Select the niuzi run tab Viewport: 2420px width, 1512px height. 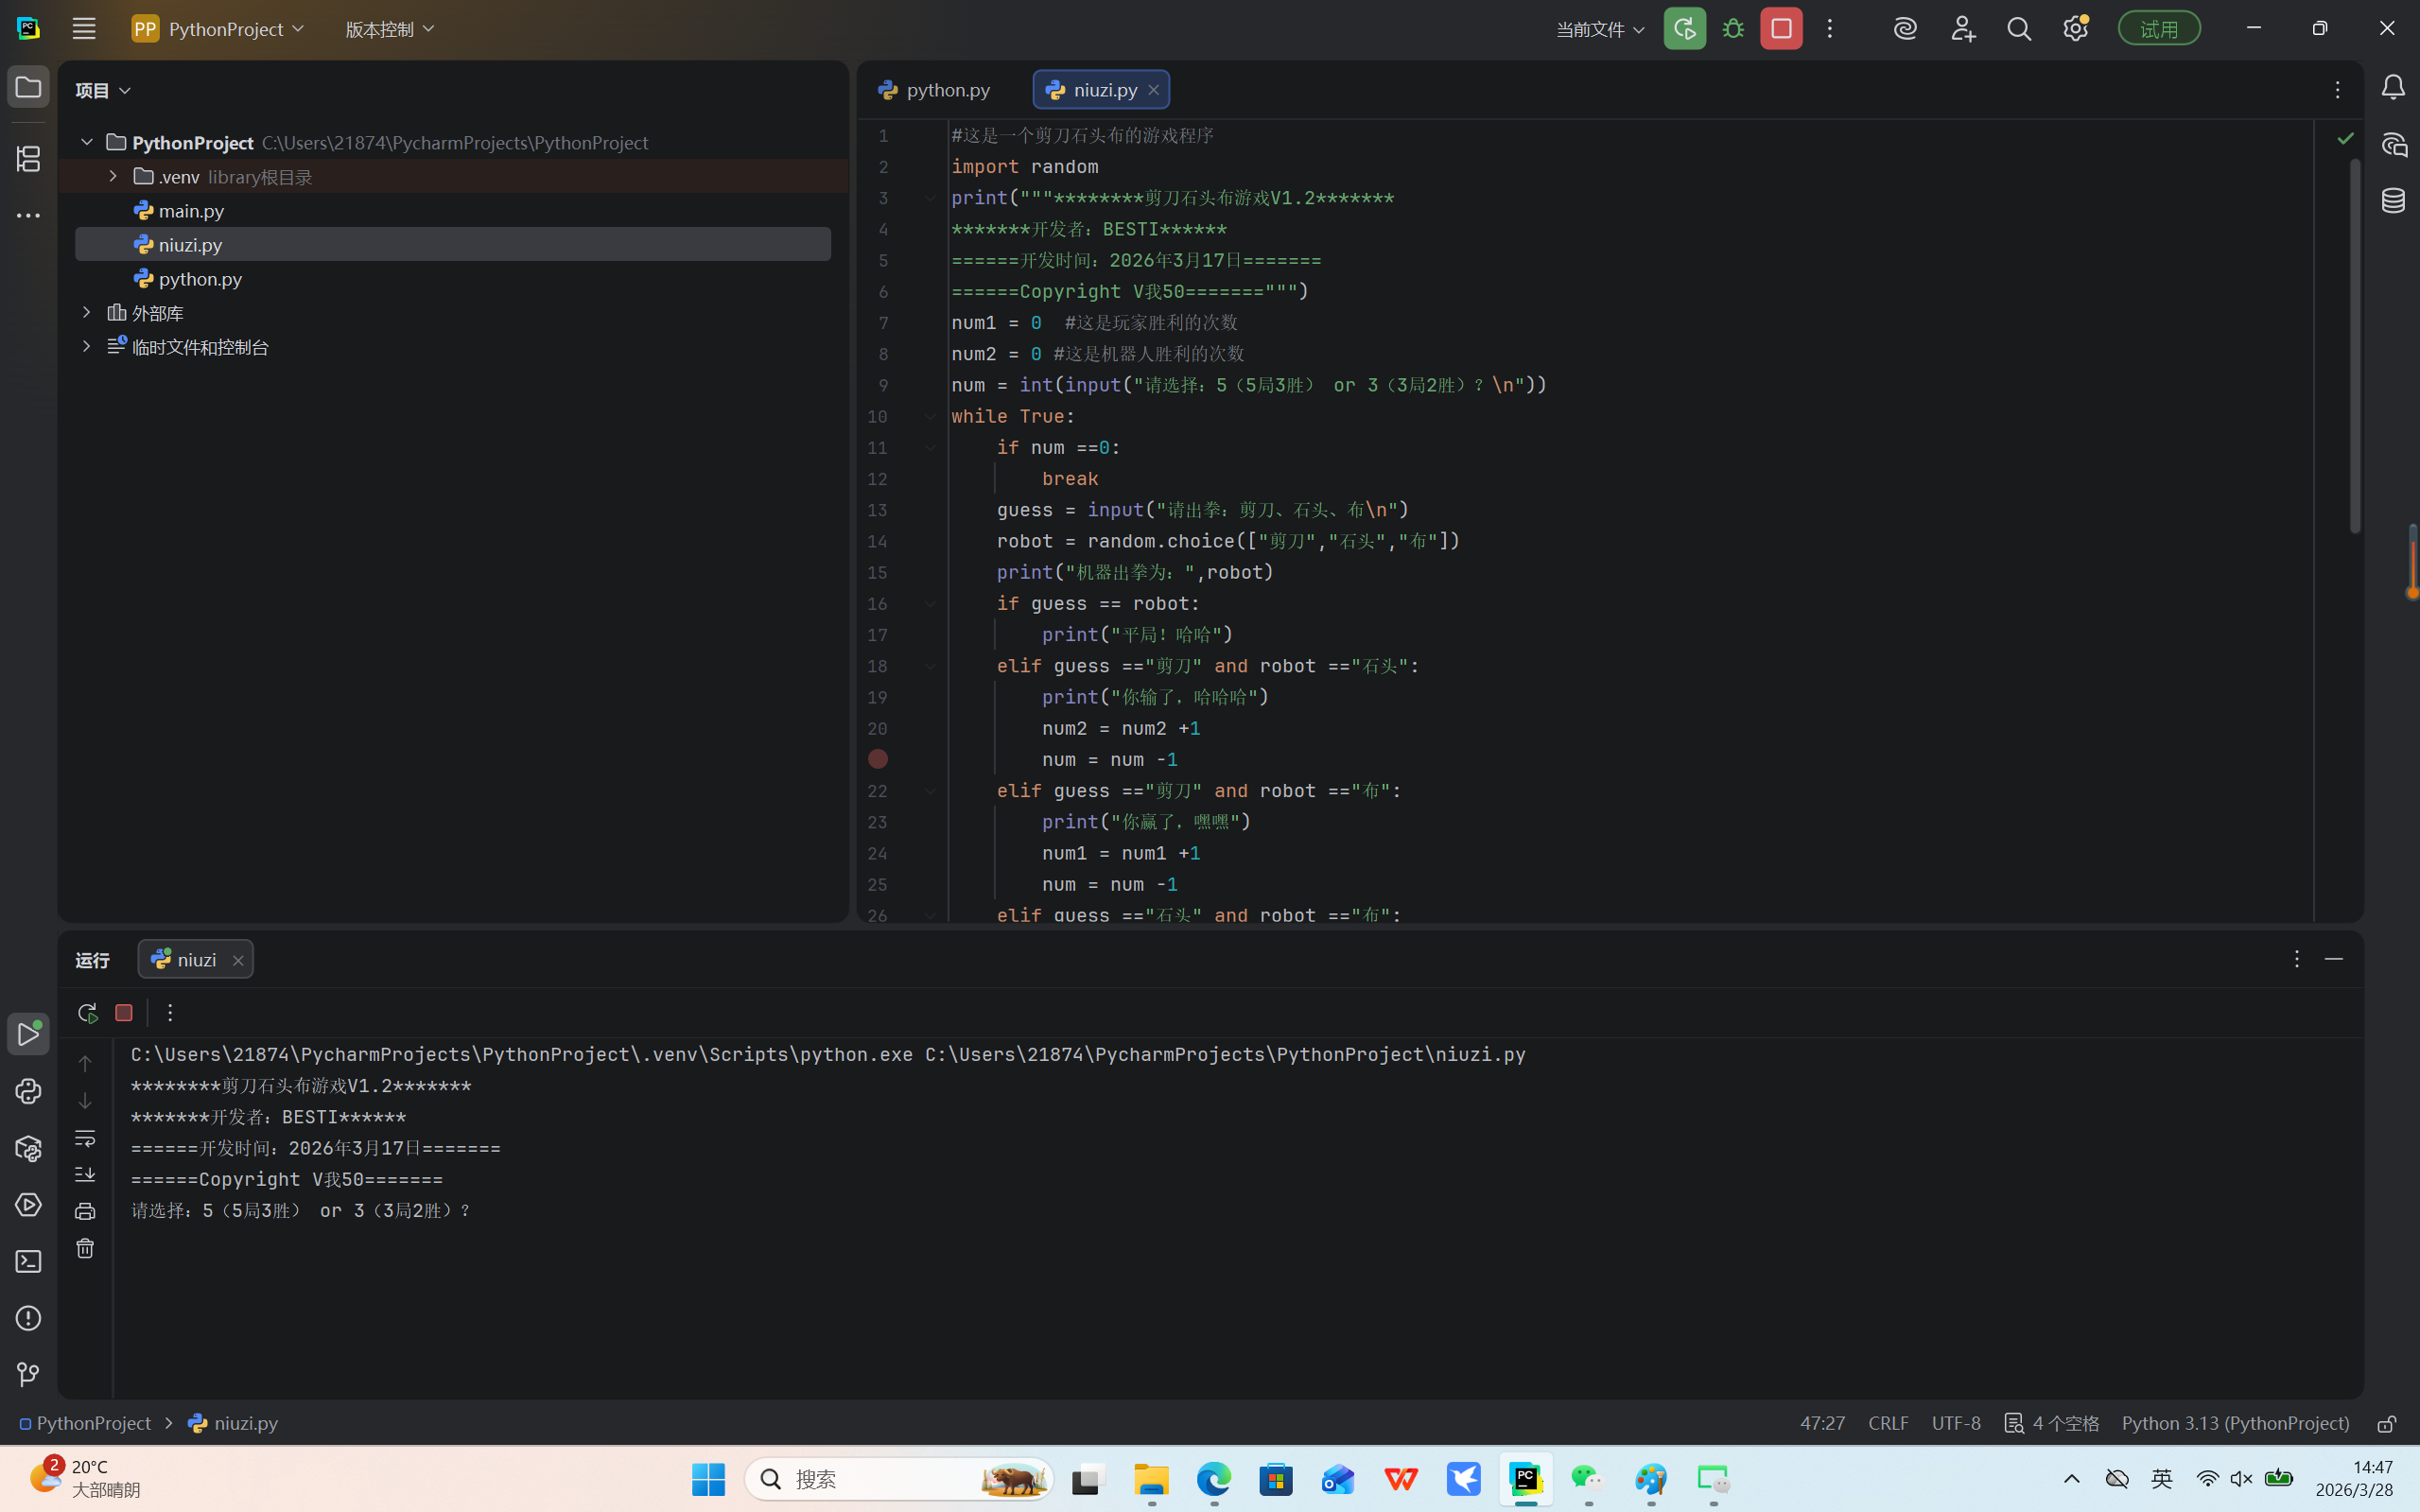click(x=195, y=959)
